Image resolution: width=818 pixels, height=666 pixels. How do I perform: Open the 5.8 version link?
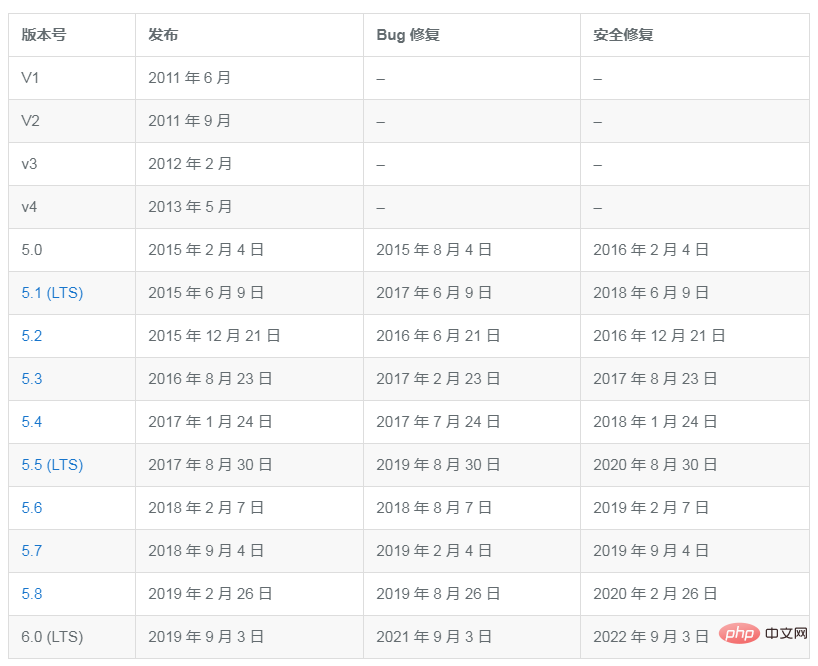(32, 594)
